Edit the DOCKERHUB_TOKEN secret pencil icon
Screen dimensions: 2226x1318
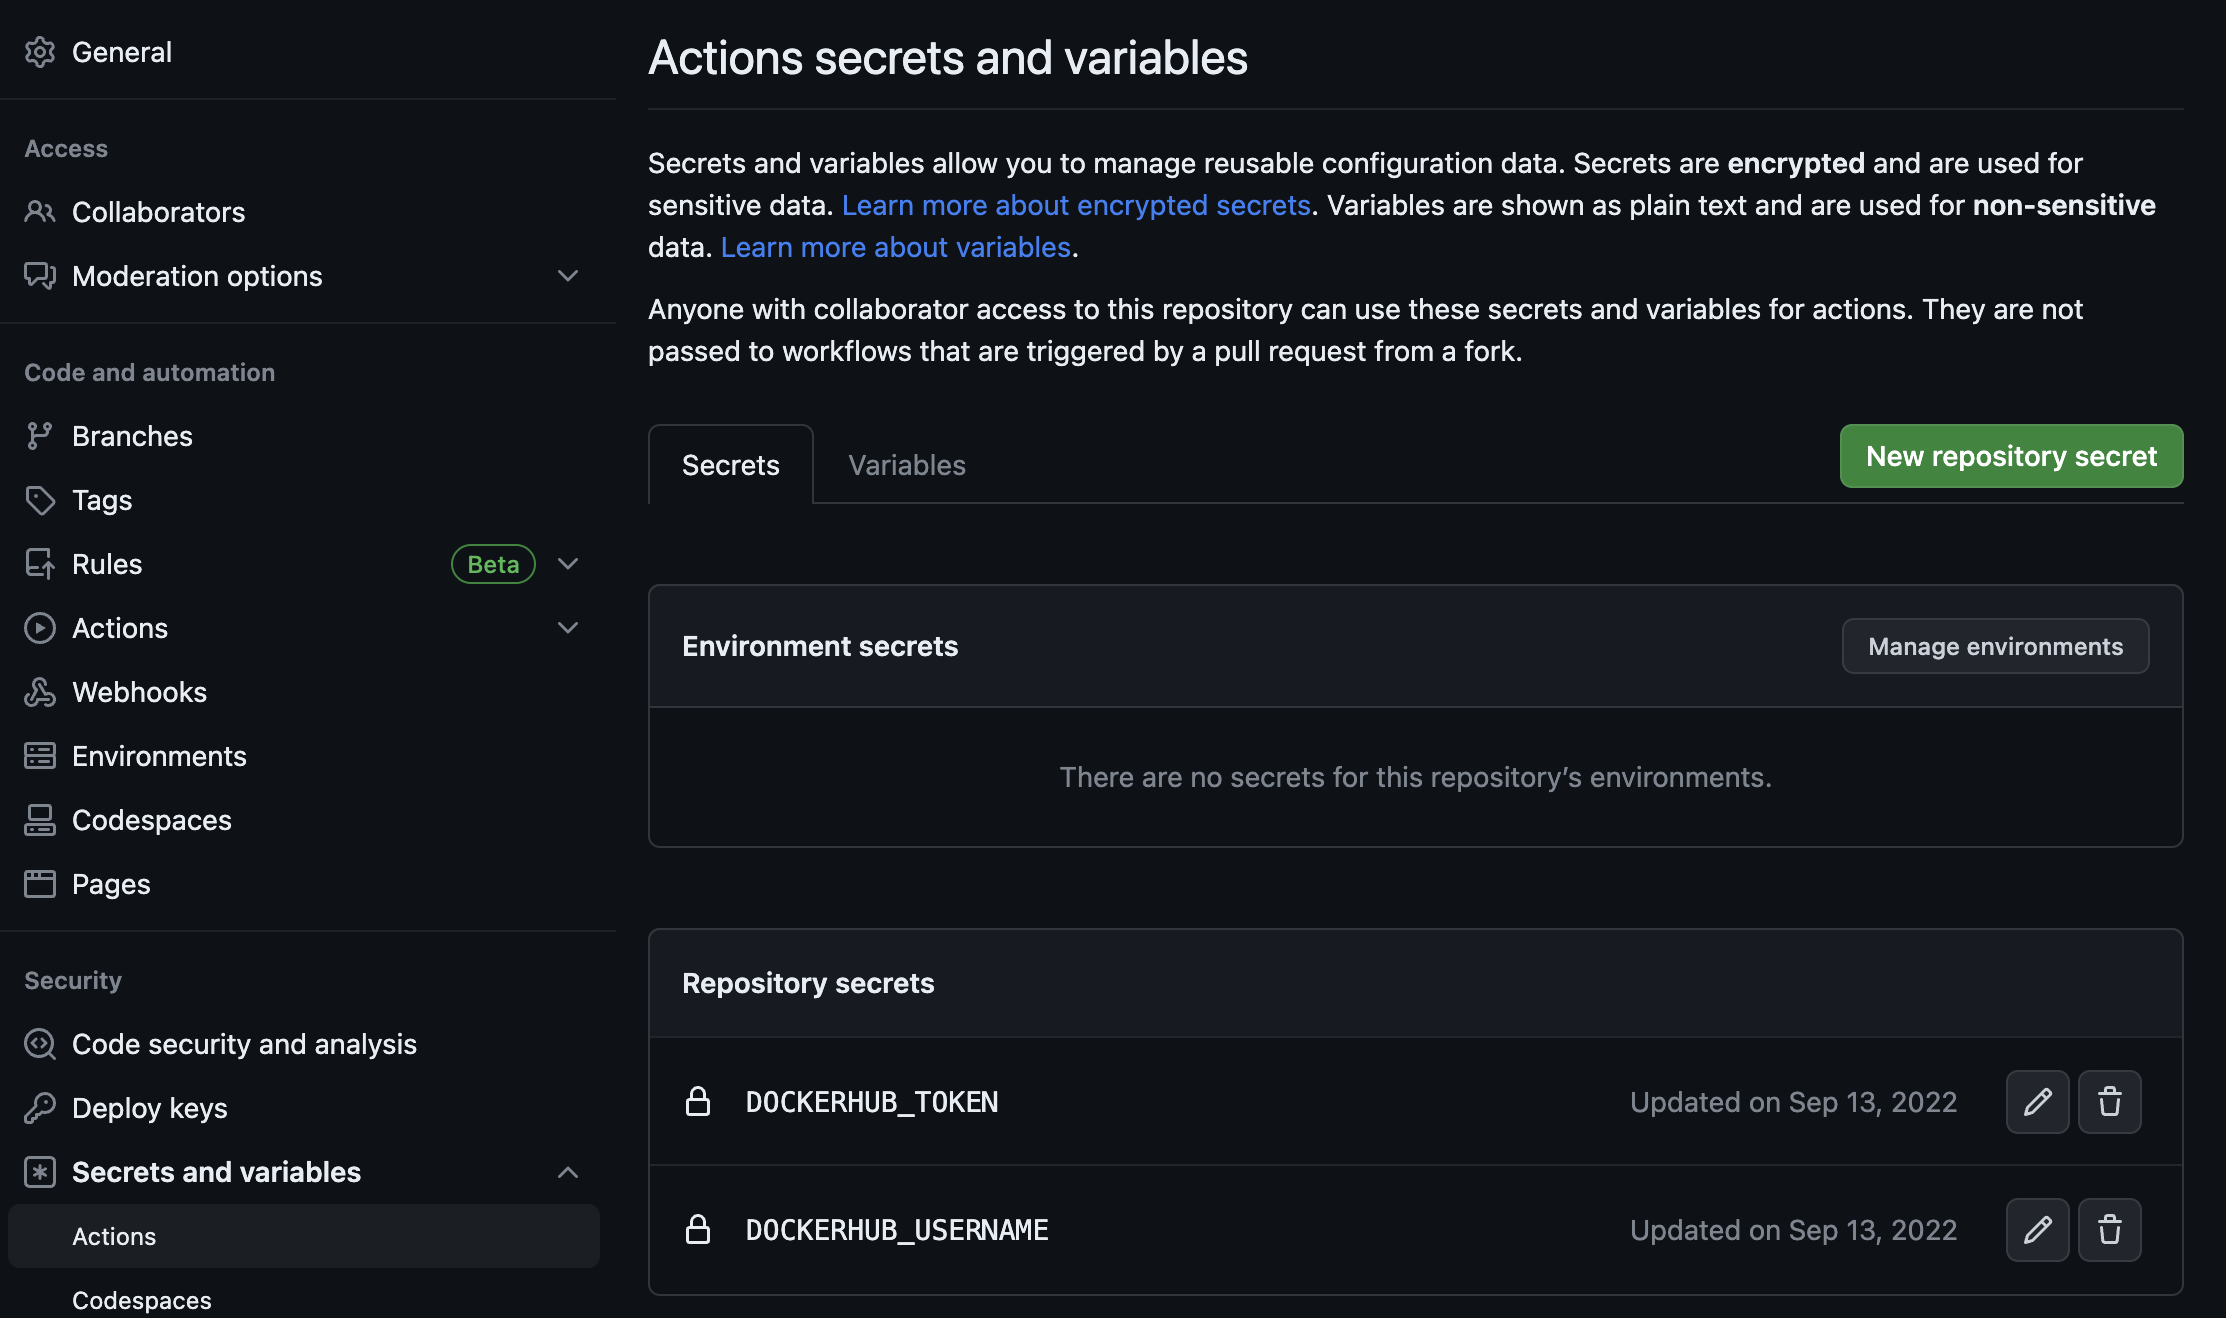tap(2037, 1102)
